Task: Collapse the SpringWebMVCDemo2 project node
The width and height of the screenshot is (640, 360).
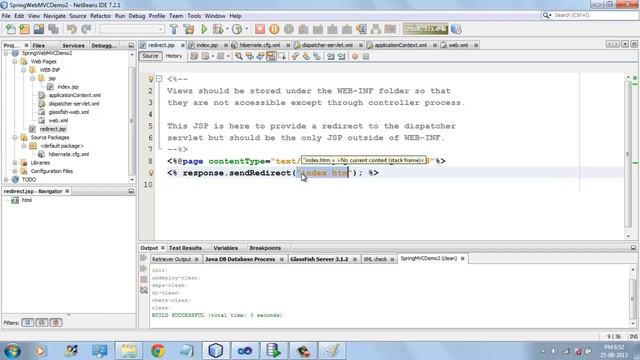Action: pyautogui.click(x=6, y=53)
